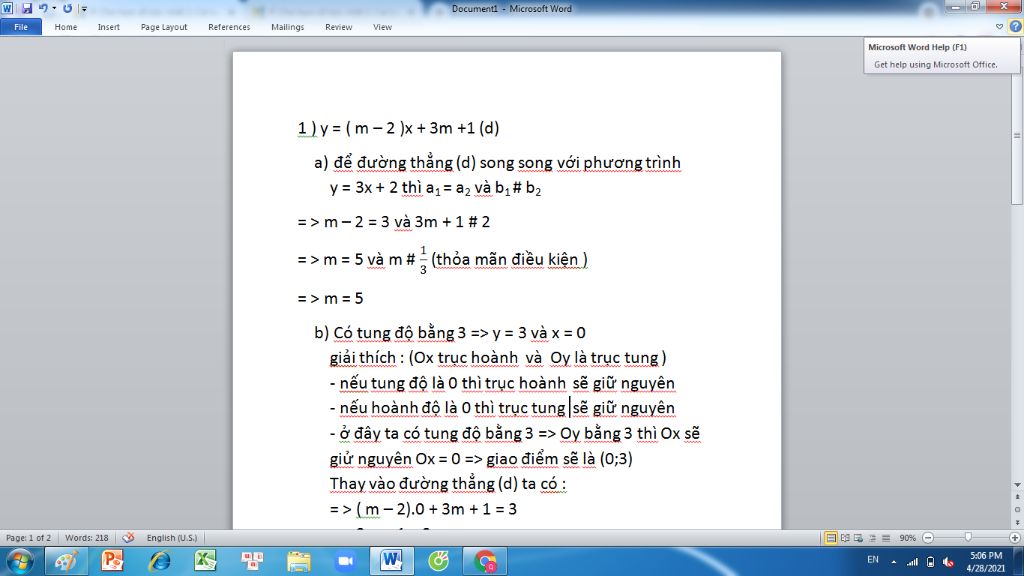Open the File tab

(21, 27)
